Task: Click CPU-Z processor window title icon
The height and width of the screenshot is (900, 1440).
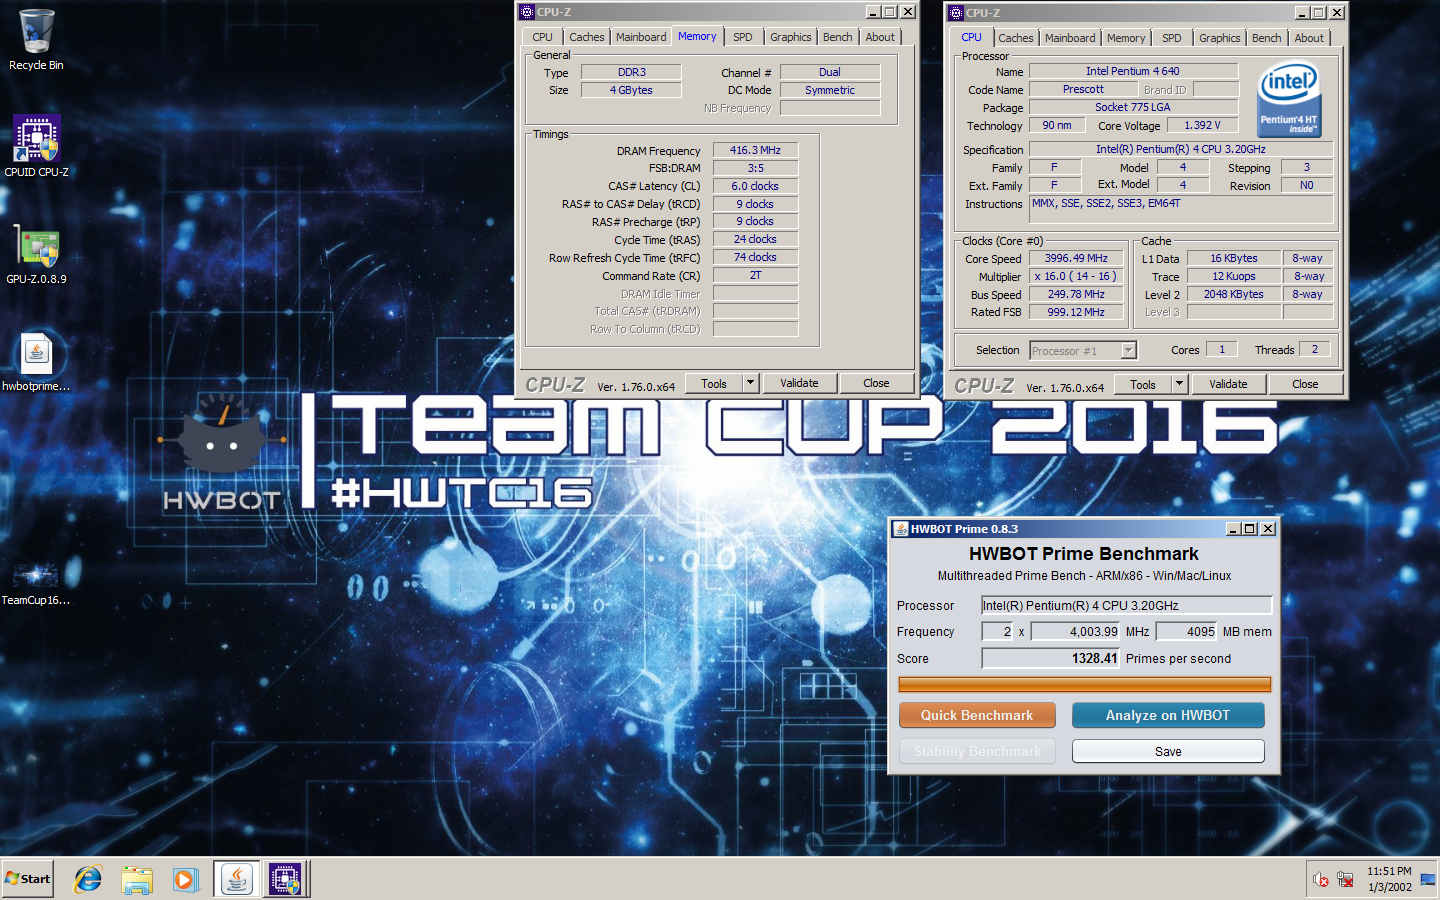Action: click(956, 13)
